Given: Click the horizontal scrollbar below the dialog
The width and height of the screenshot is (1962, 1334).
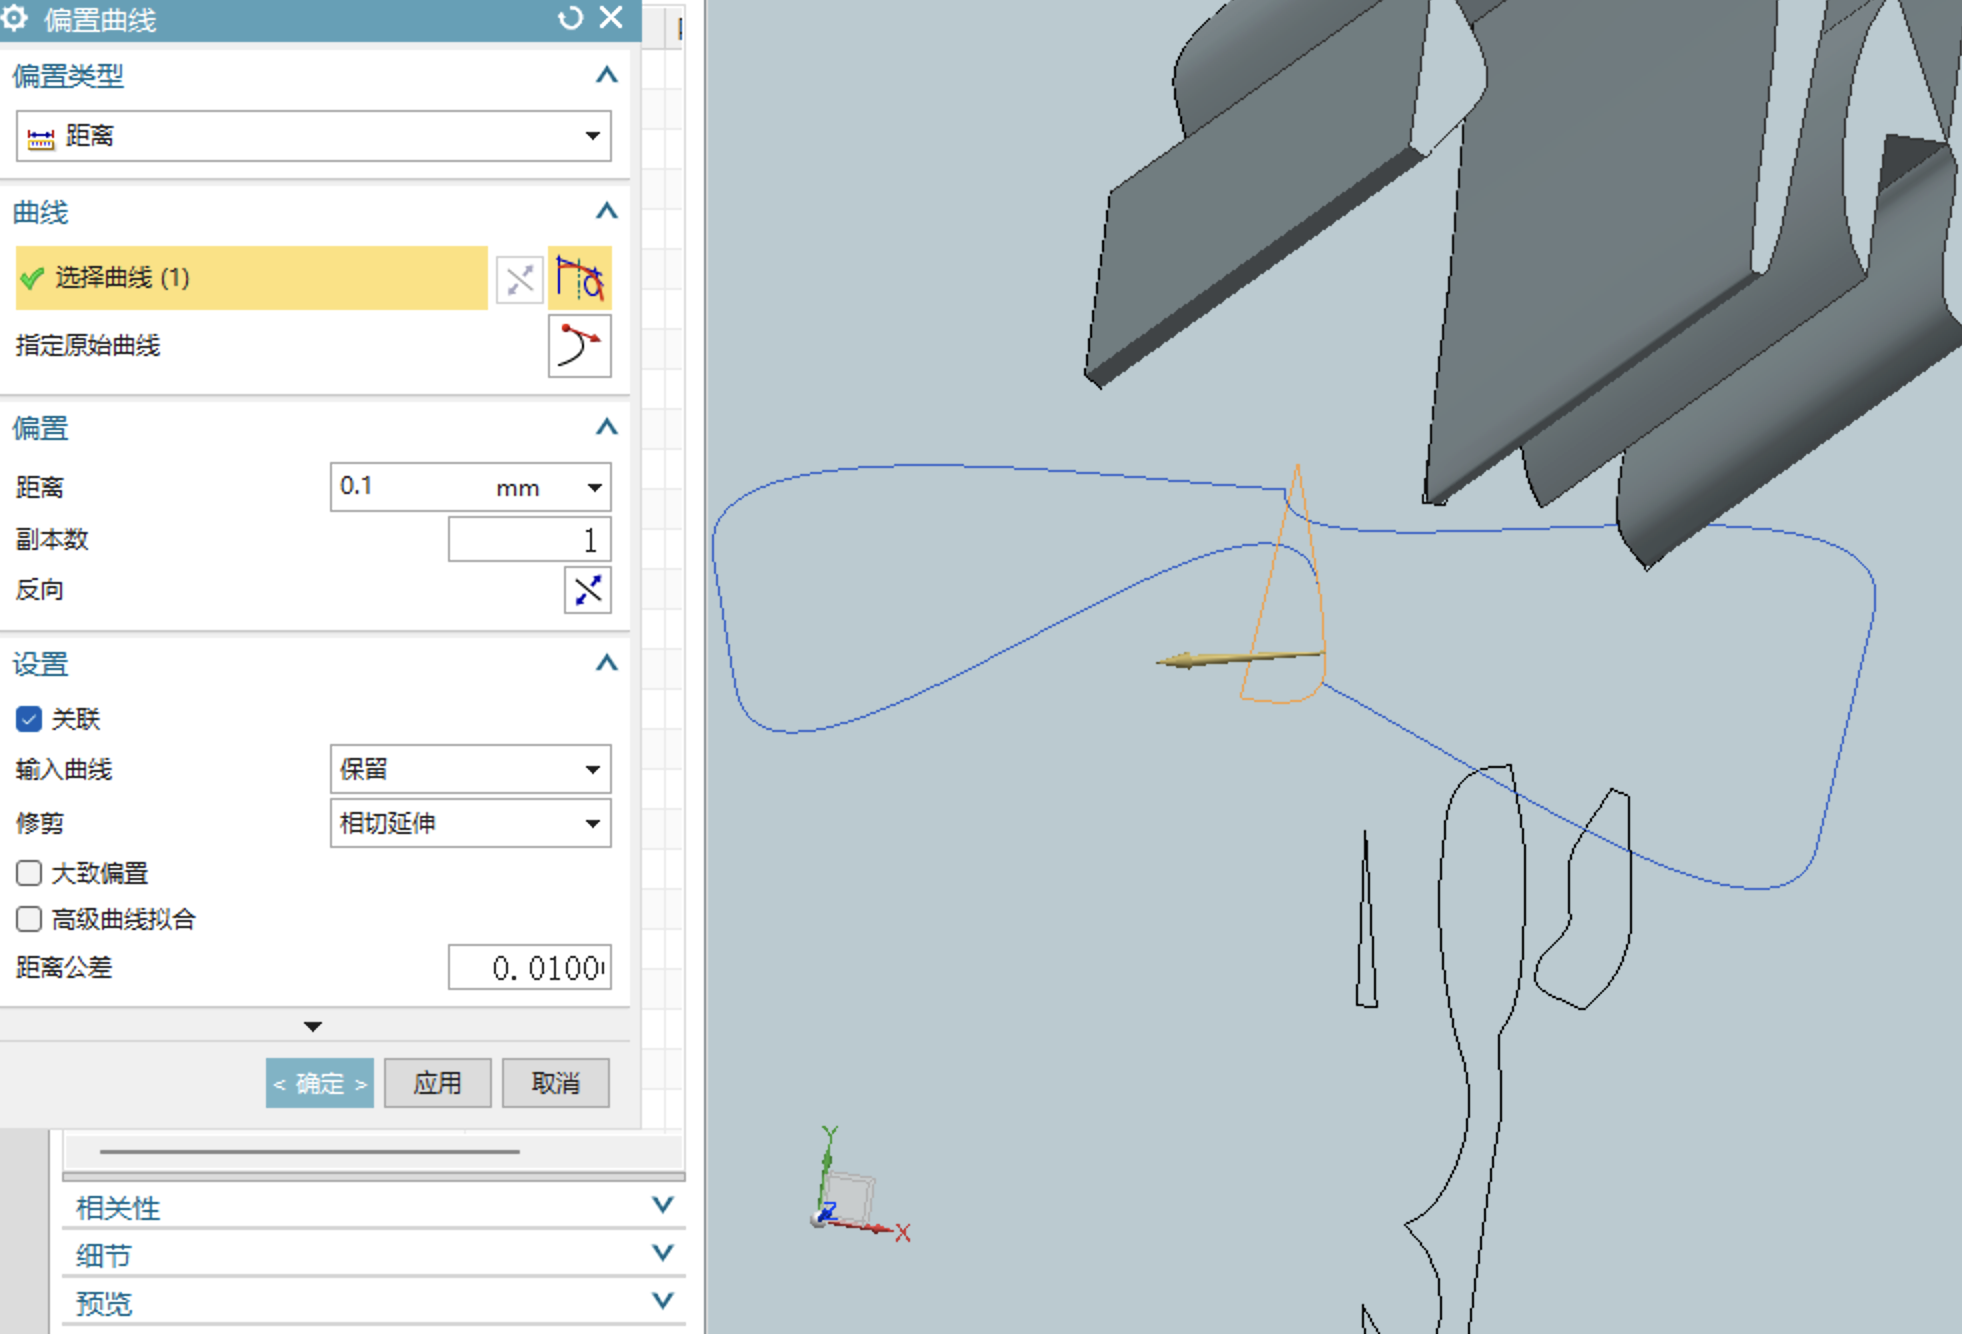Looking at the screenshot, I should 310,1152.
